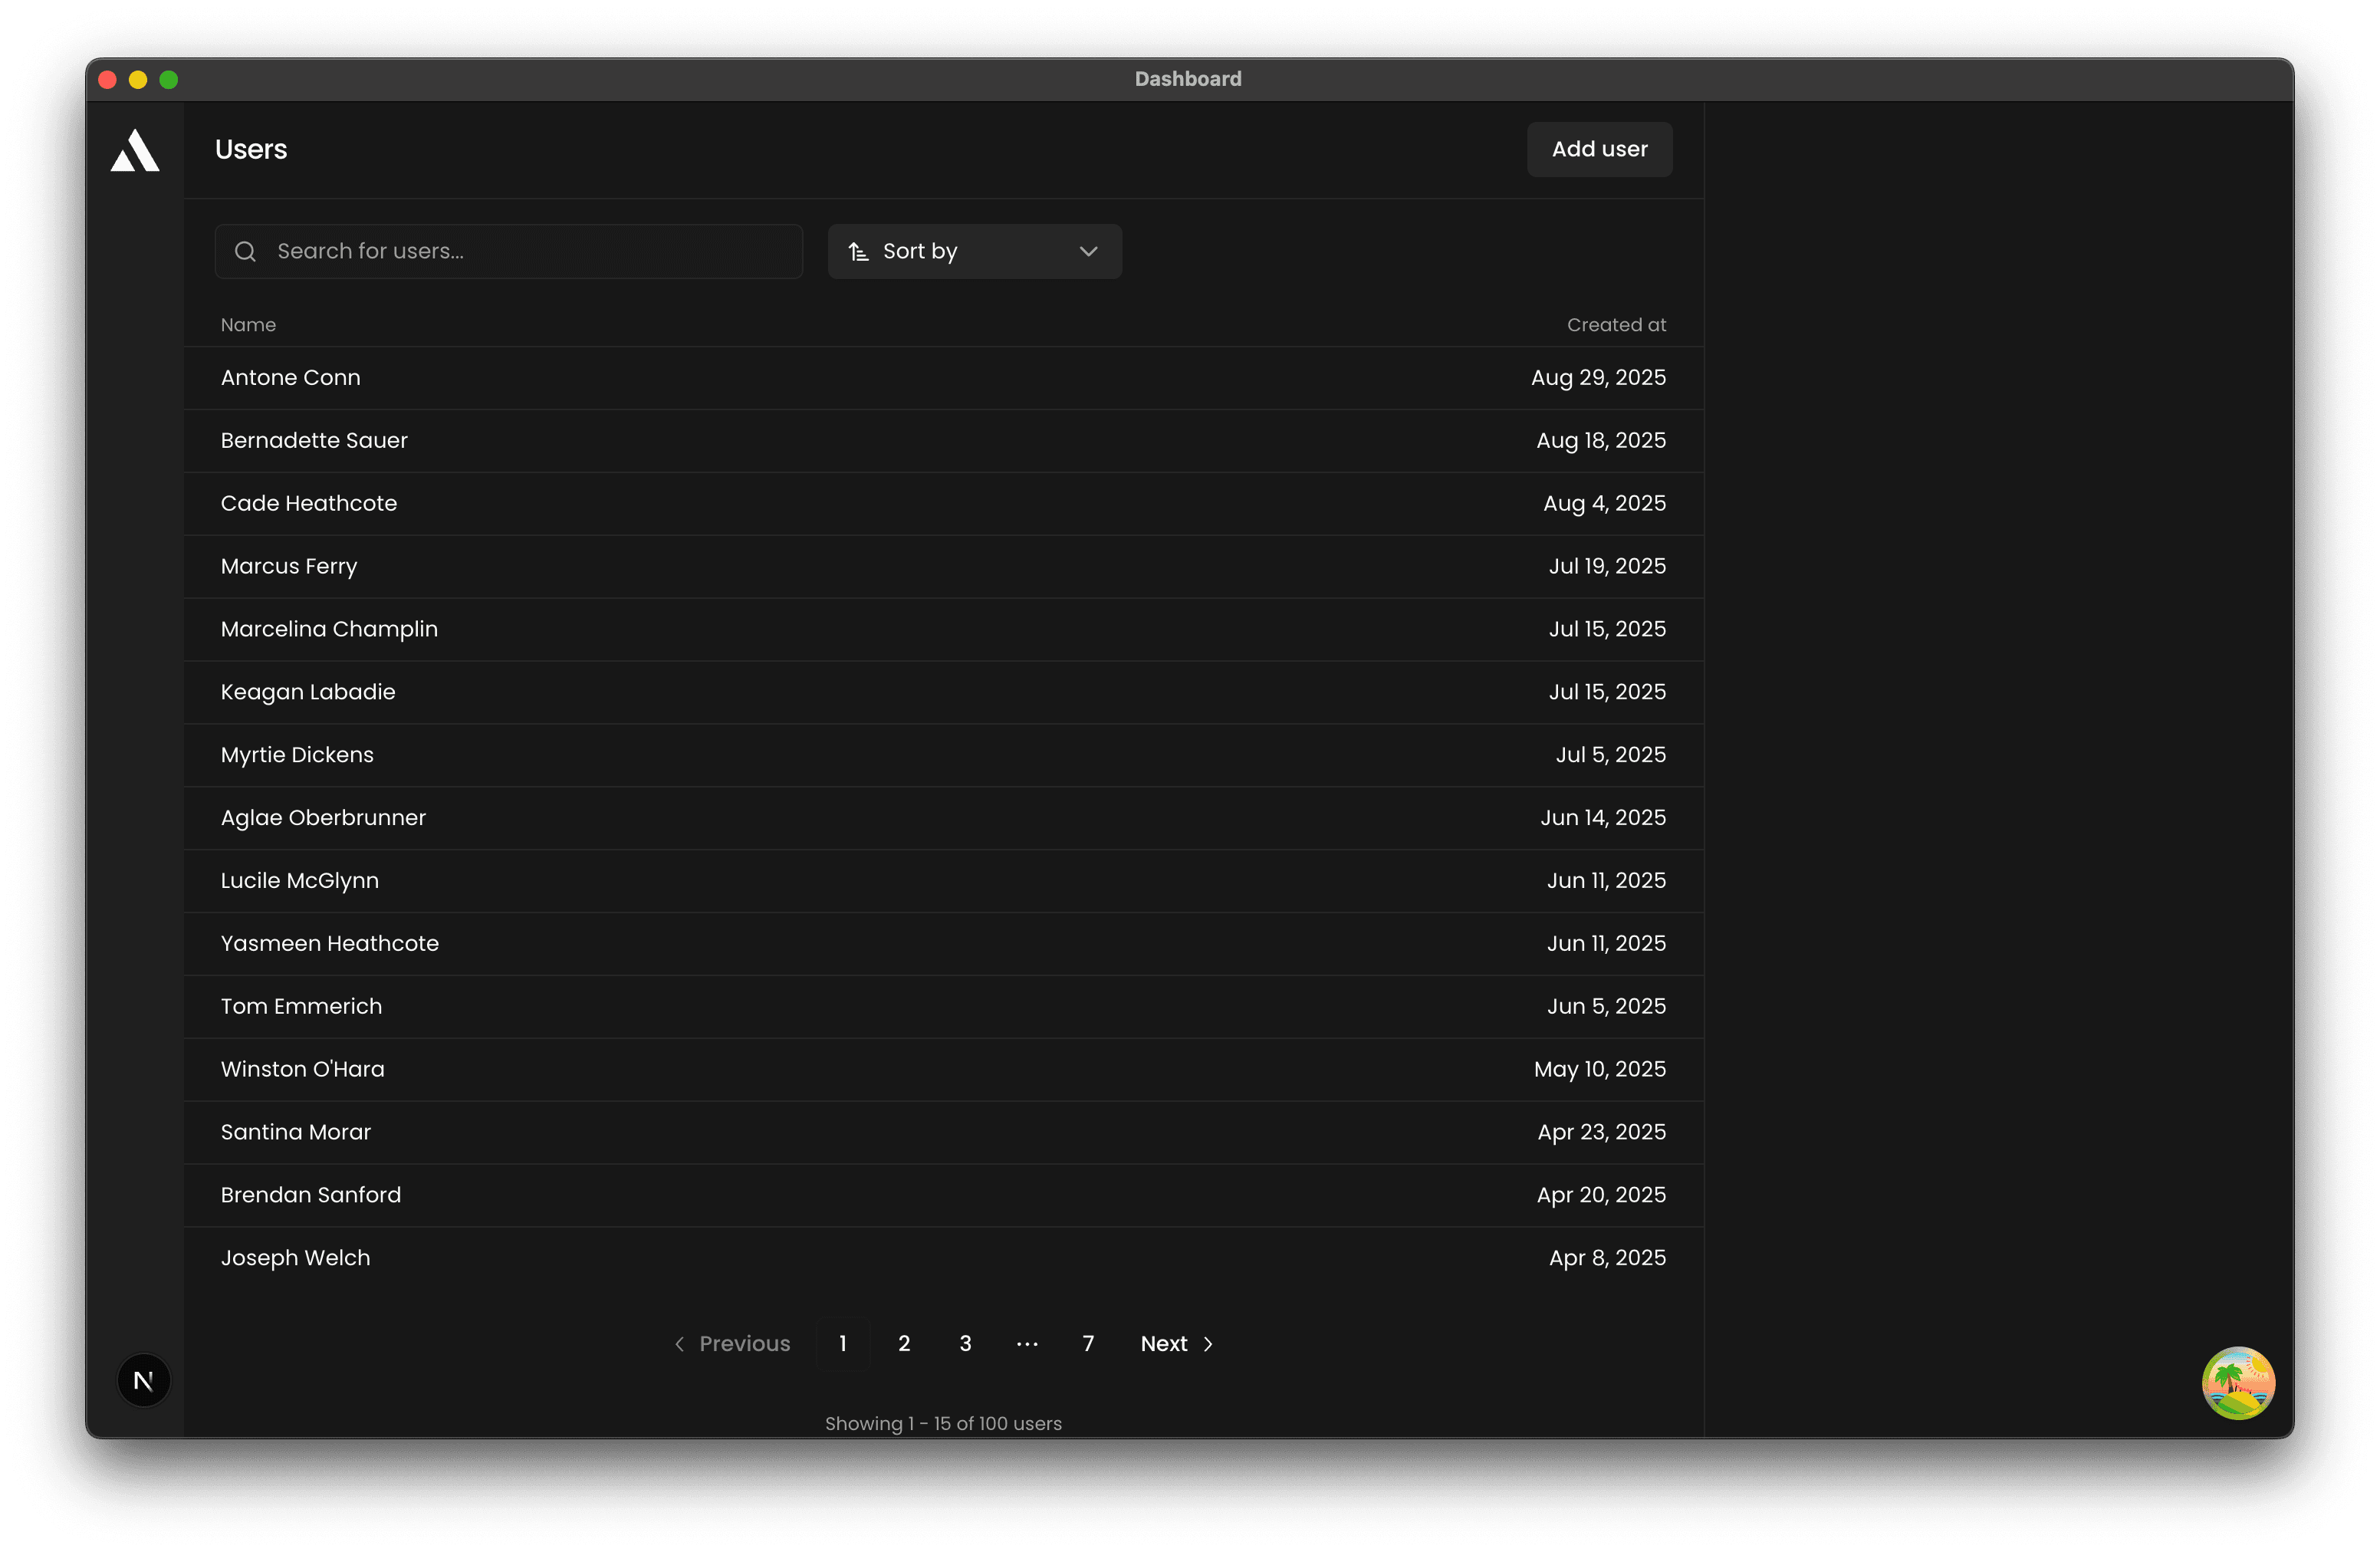Minimize window with the yellow button
This screenshot has height=1552, width=2380.
(138, 80)
